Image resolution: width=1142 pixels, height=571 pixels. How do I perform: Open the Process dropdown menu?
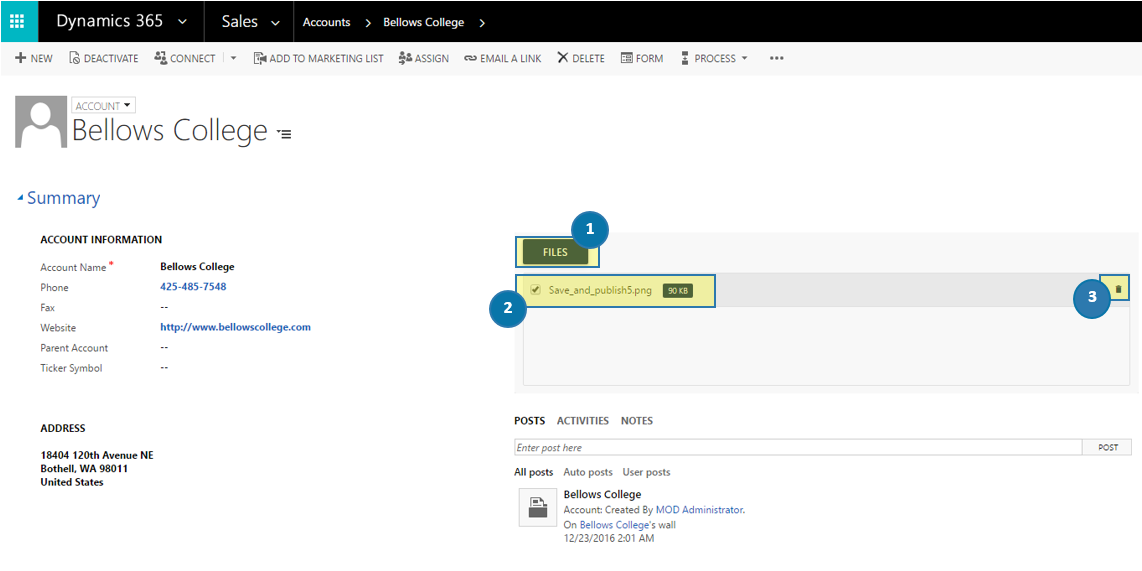[x=744, y=59]
